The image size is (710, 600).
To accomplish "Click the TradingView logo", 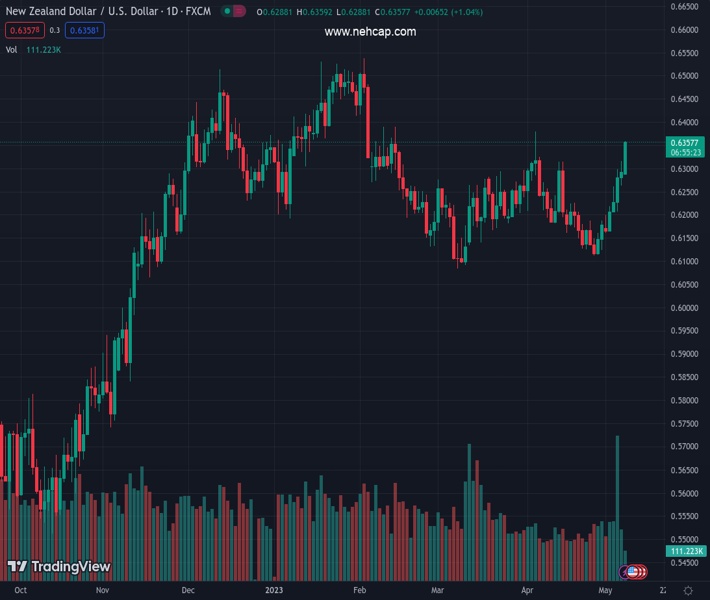I will 59,566.
